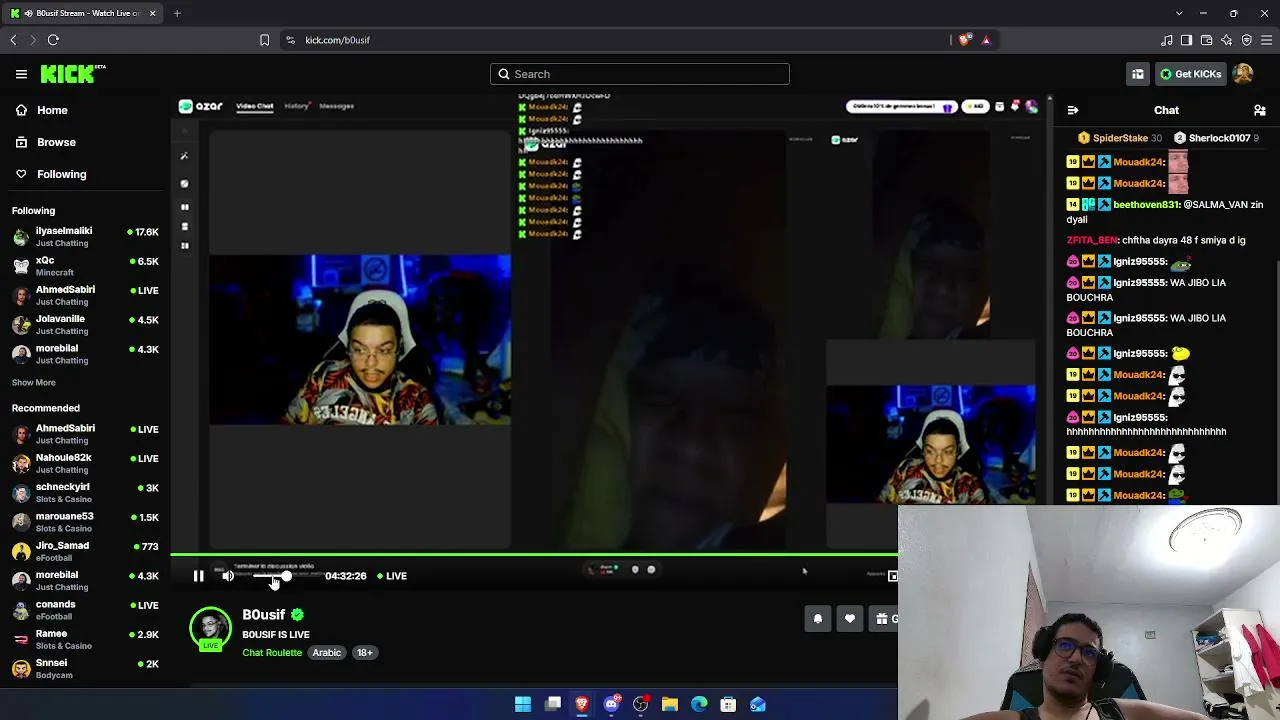Focus the Kick search field
Image resolution: width=1280 pixels, height=720 pixels.
pyautogui.click(x=640, y=74)
